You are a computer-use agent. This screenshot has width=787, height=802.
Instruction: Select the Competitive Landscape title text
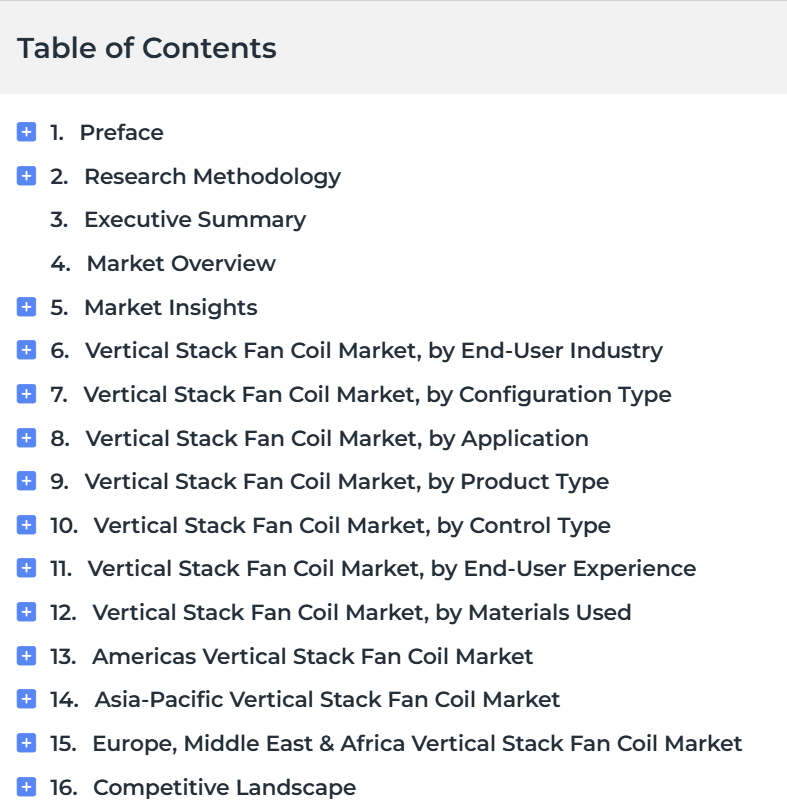click(x=224, y=787)
